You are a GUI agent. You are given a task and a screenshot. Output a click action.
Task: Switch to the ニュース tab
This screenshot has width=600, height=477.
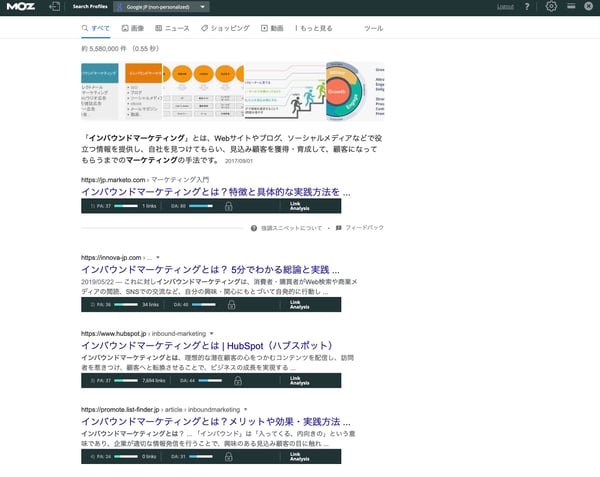(x=172, y=28)
